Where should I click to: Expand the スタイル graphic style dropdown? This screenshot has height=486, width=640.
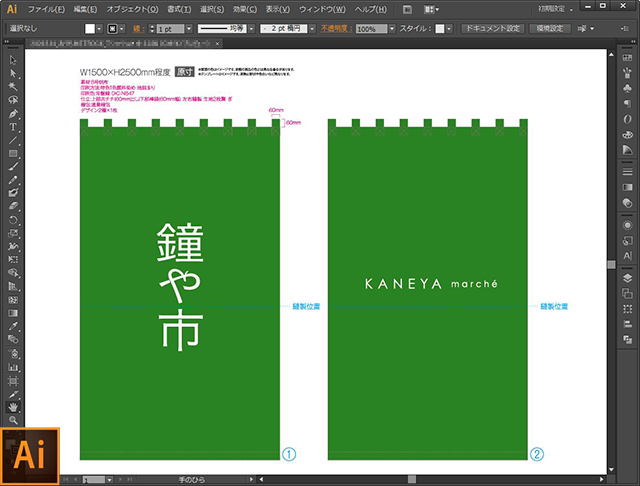tap(451, 29)
